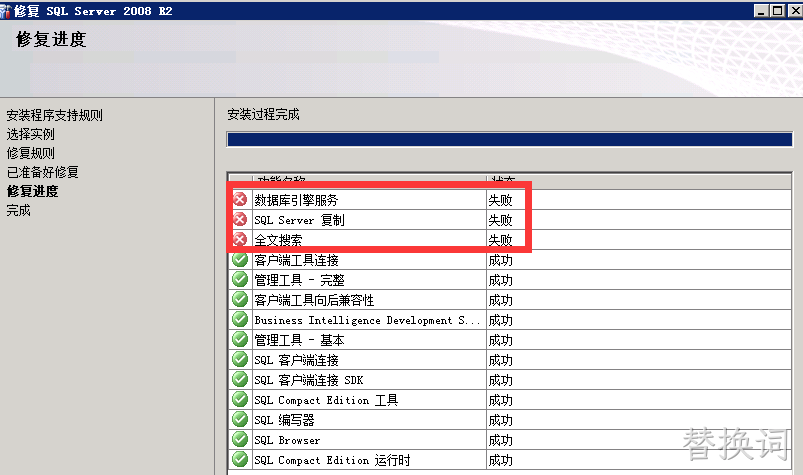803x475 pixels.
Task: Select the 已准备好修复 step
Action: pos(43,172)
